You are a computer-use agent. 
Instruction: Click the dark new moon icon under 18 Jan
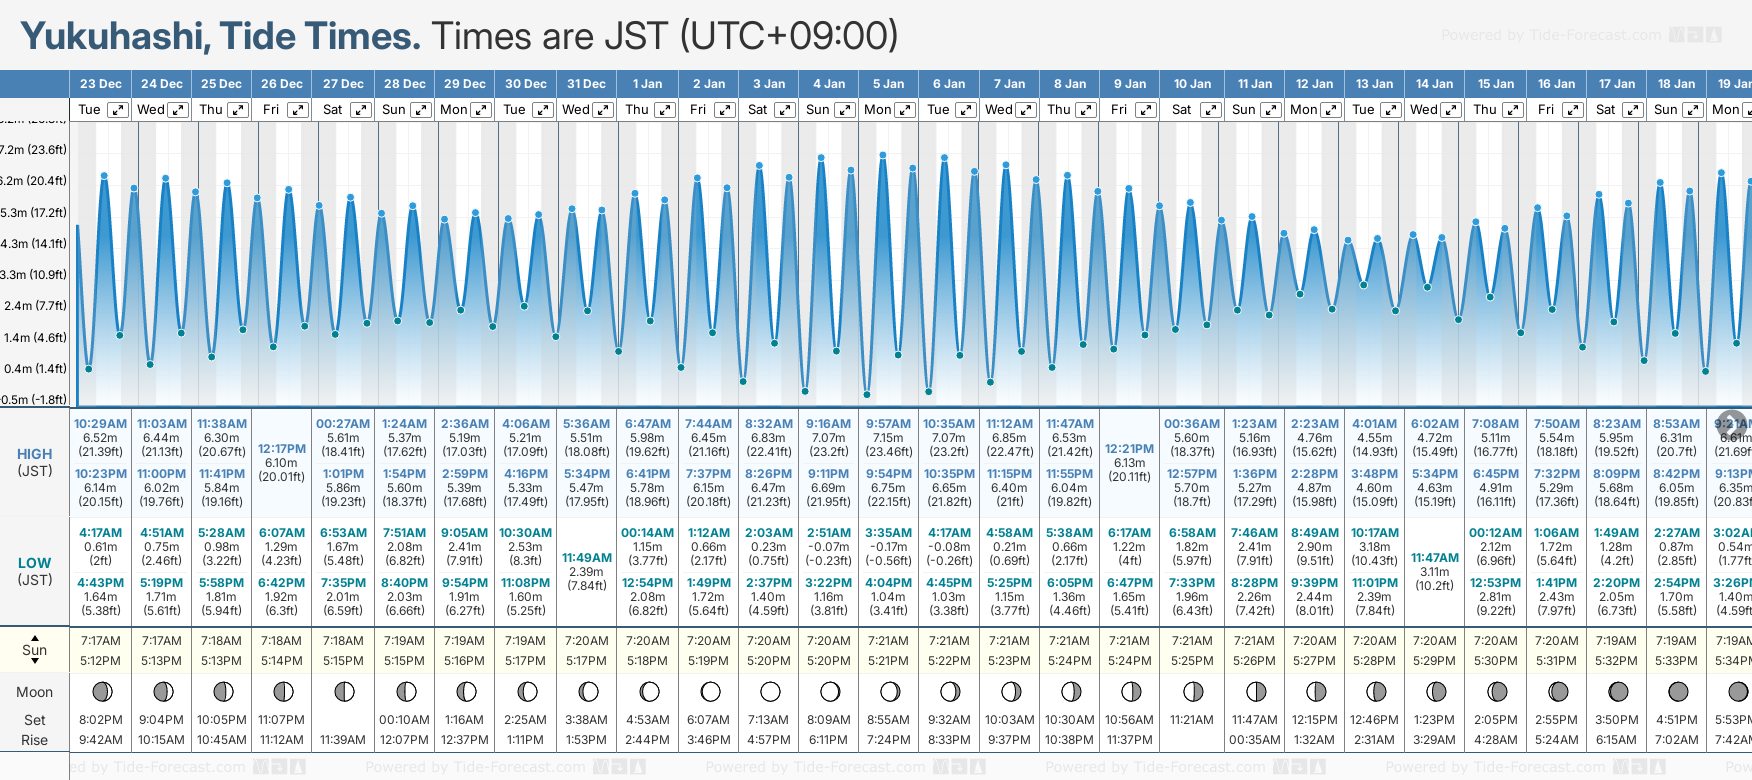(x=1678, y=691)
